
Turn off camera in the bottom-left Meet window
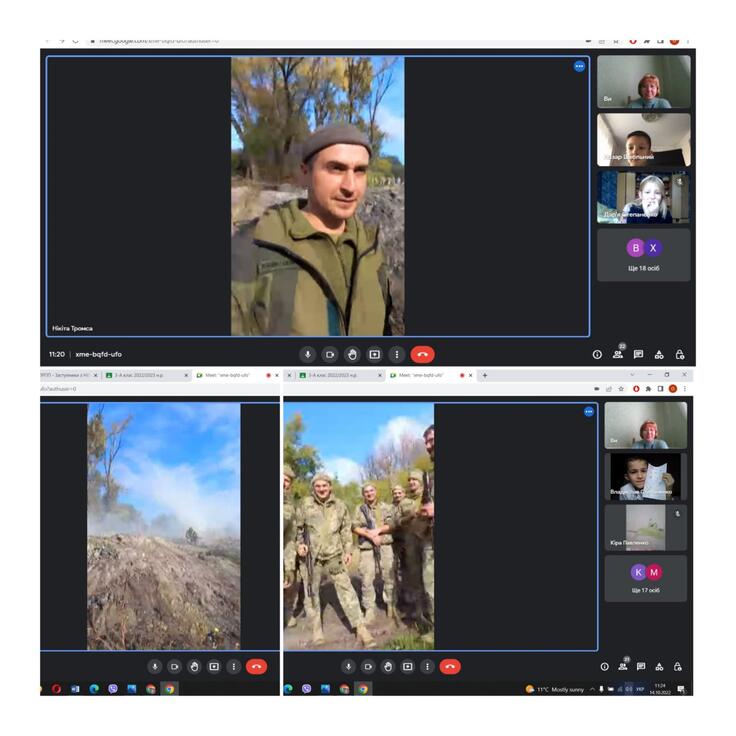click(175, 667)
